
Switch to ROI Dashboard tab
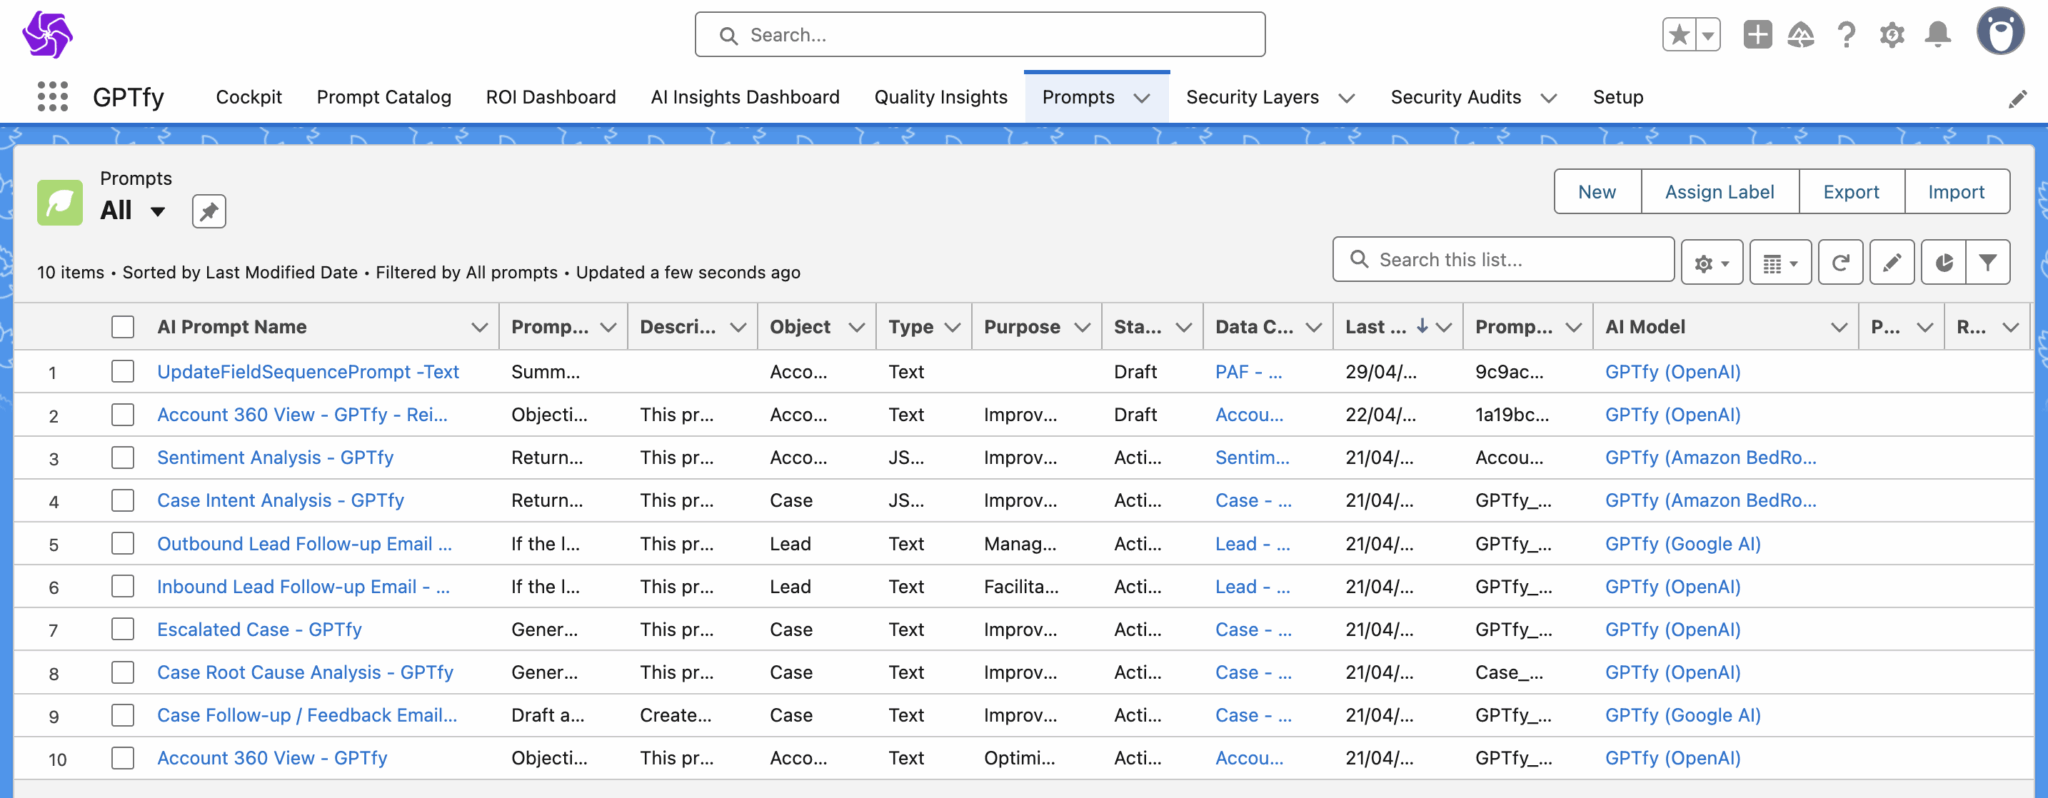551,97
